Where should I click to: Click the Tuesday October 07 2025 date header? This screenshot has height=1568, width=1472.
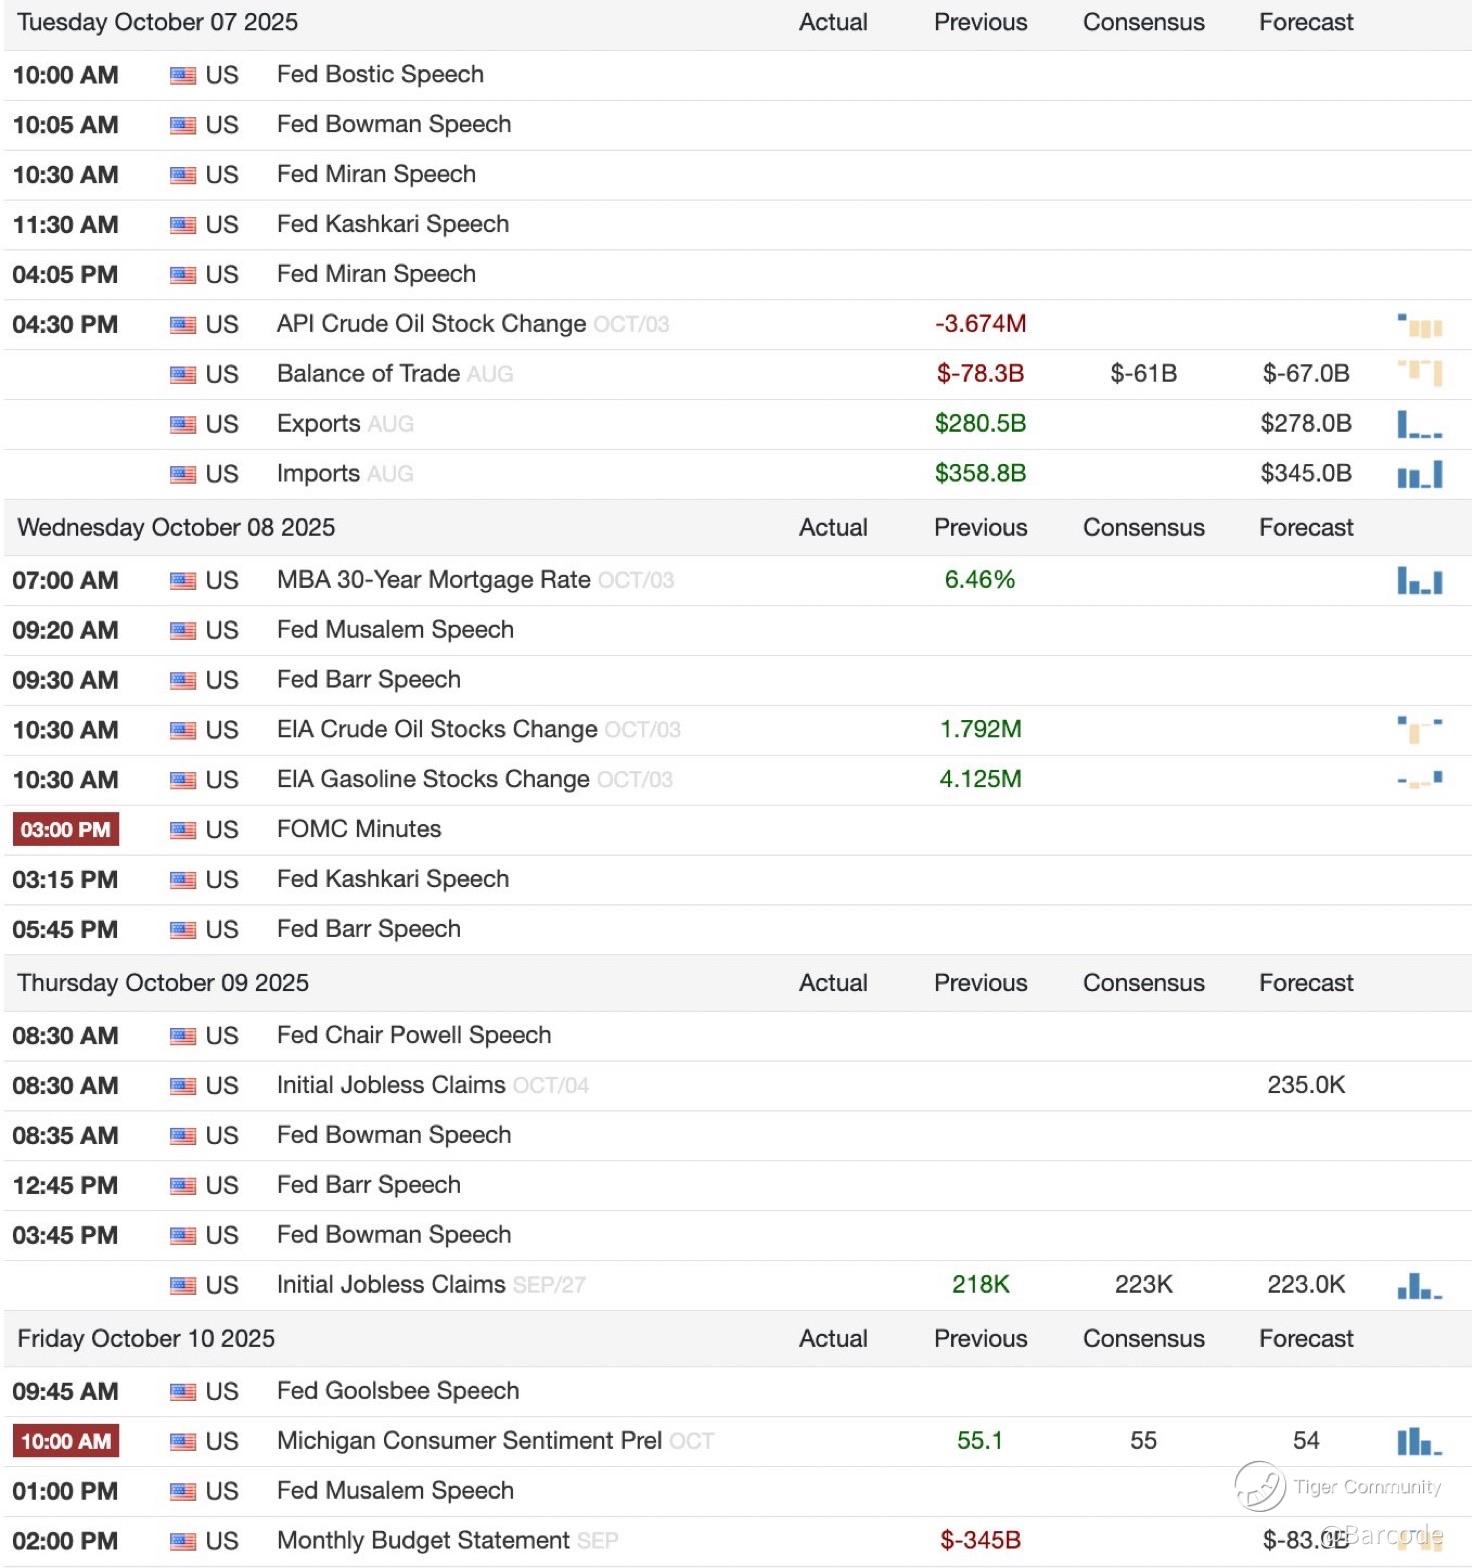tap(158, 22)
